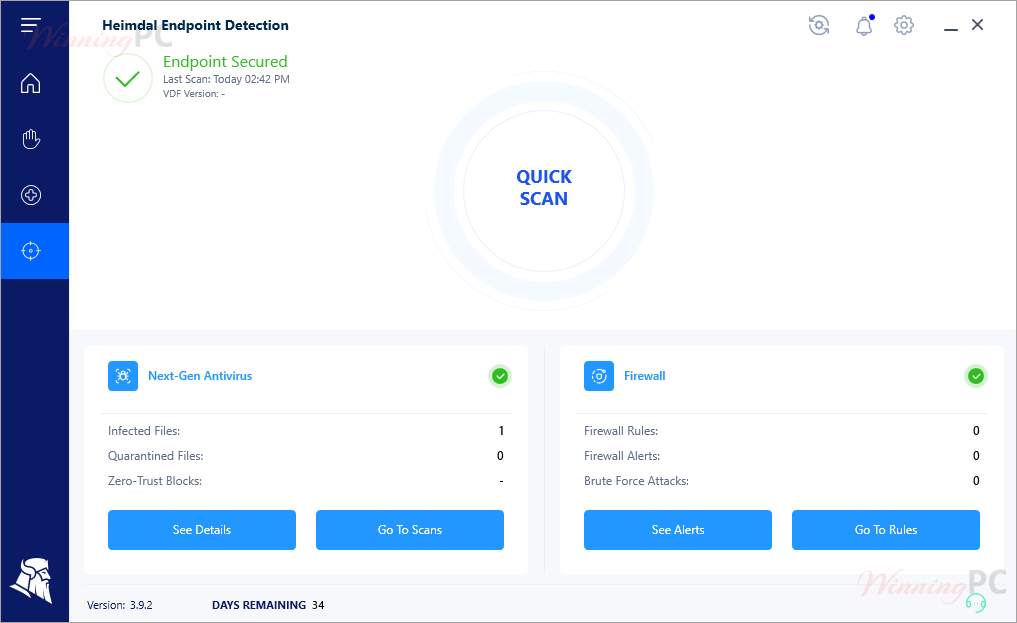Click the green Endpoint Secured checkmark icon
This screenshot has width=1017, height=623.
tap(128, 78)
